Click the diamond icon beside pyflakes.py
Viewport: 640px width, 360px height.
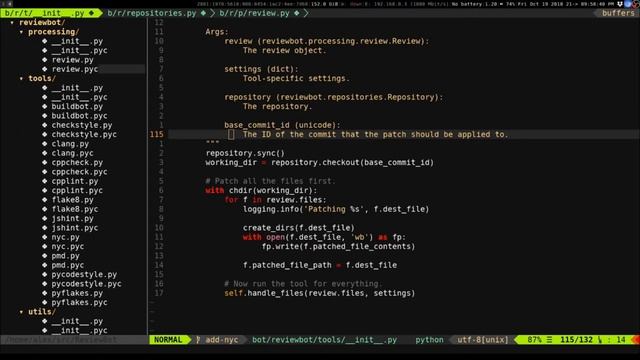[x=44, y=293]
